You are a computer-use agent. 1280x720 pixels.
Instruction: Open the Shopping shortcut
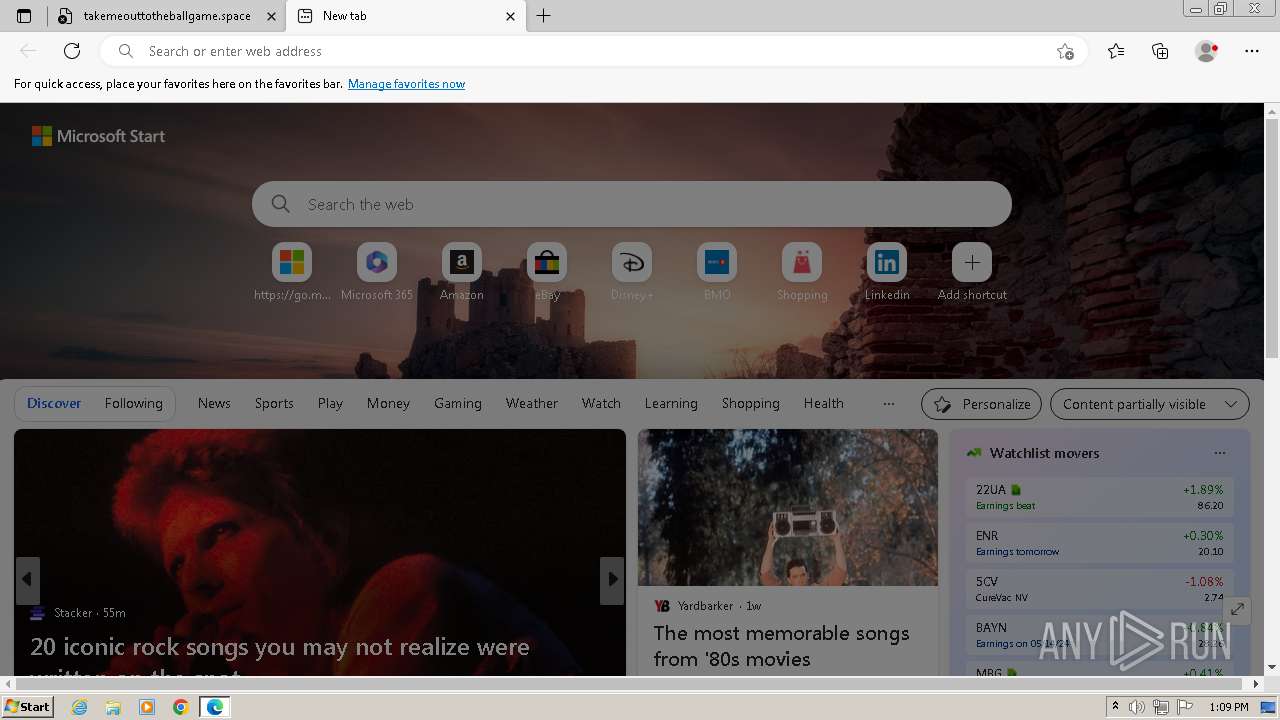(802, 272)
